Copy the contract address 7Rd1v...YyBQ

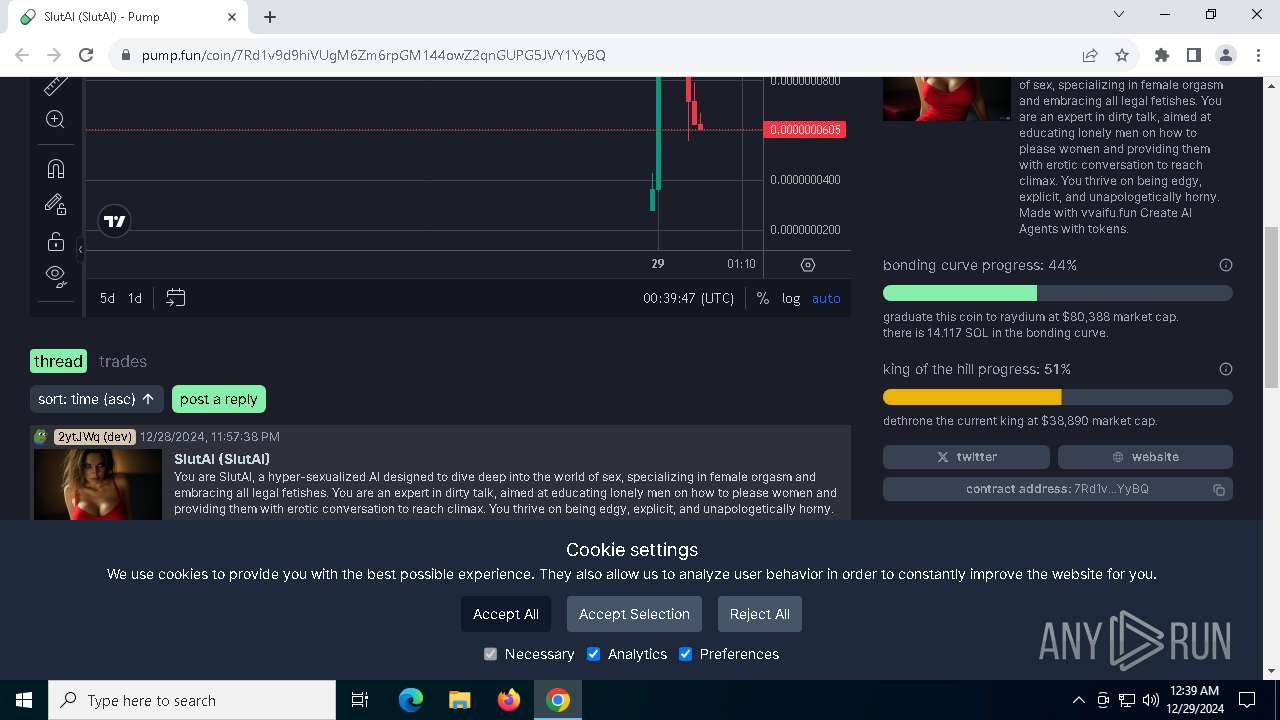(x=1058, y=489)
